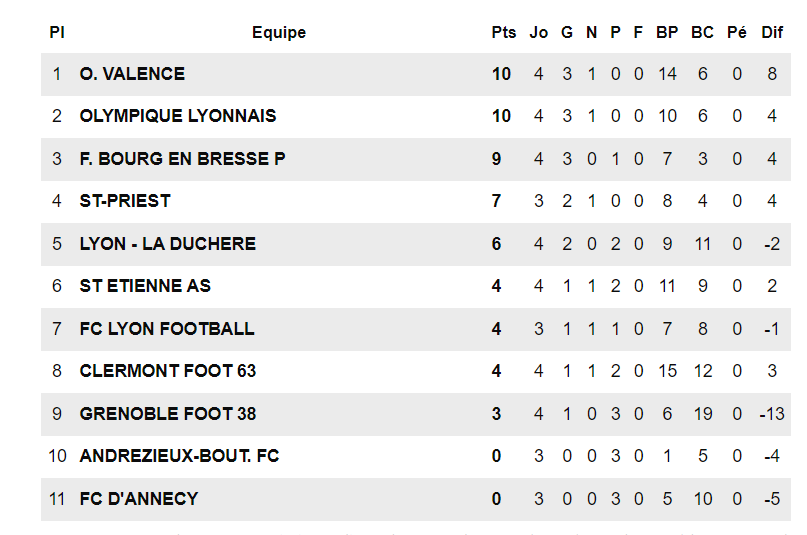Open CLERMONT FOOT 63 team entry
807x535 pixels.
pyautogui.click(x=168, y=371)
